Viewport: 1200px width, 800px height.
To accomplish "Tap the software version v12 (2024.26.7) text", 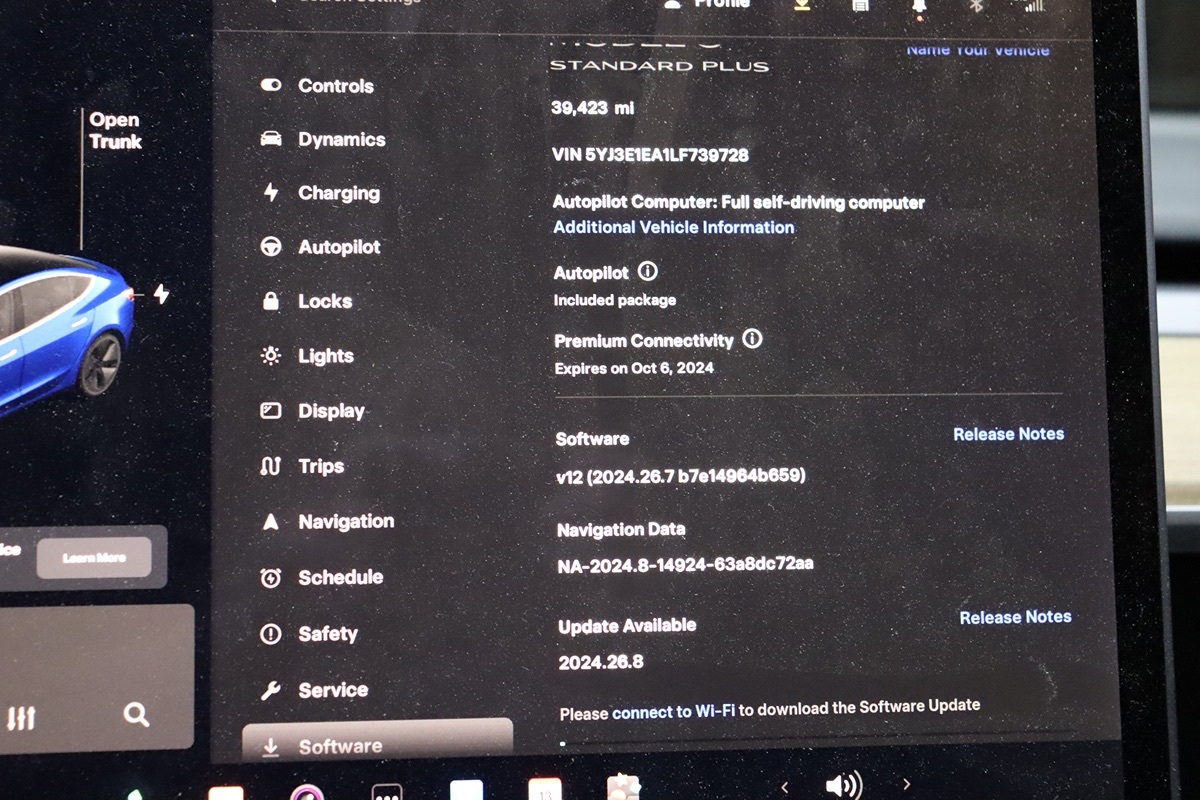I will tap(680, 476).
